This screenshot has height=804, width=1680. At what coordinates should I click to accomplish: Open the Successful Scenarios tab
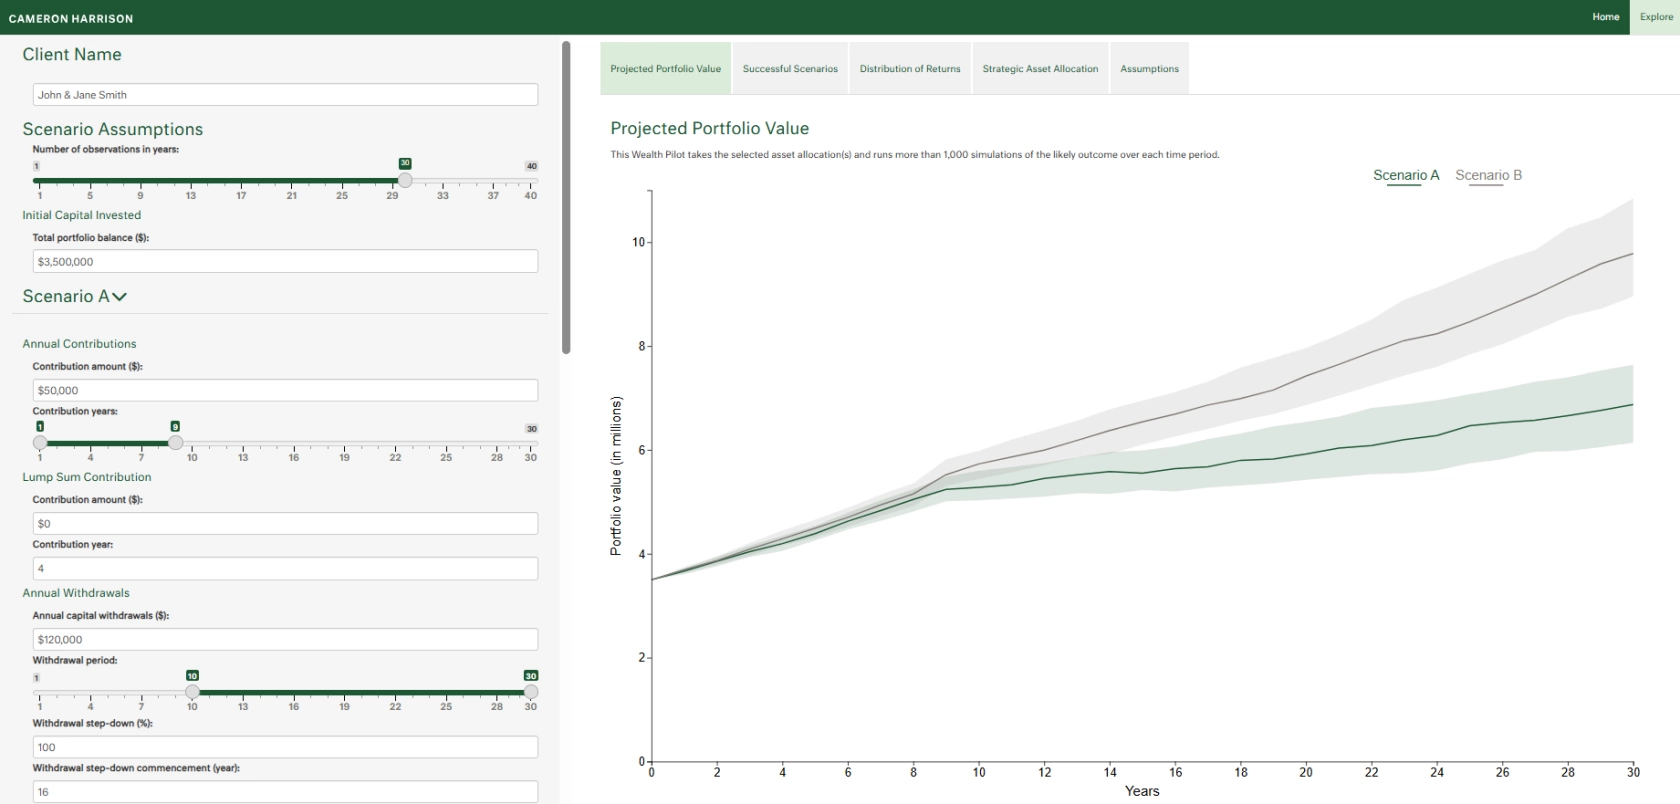click(x=790, y=69)
